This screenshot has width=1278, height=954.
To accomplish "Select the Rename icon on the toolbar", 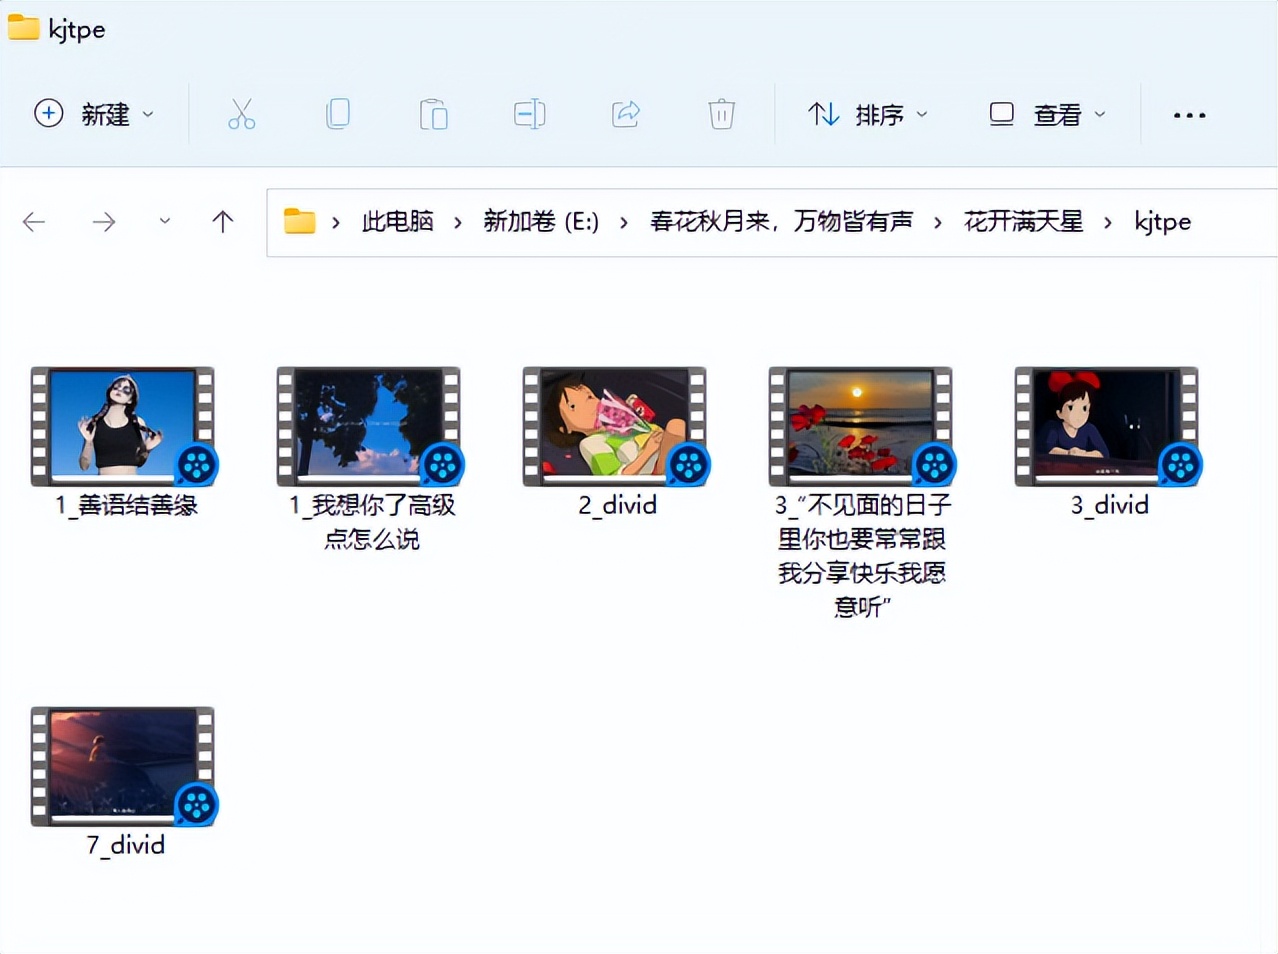I will tap(530, 114).
